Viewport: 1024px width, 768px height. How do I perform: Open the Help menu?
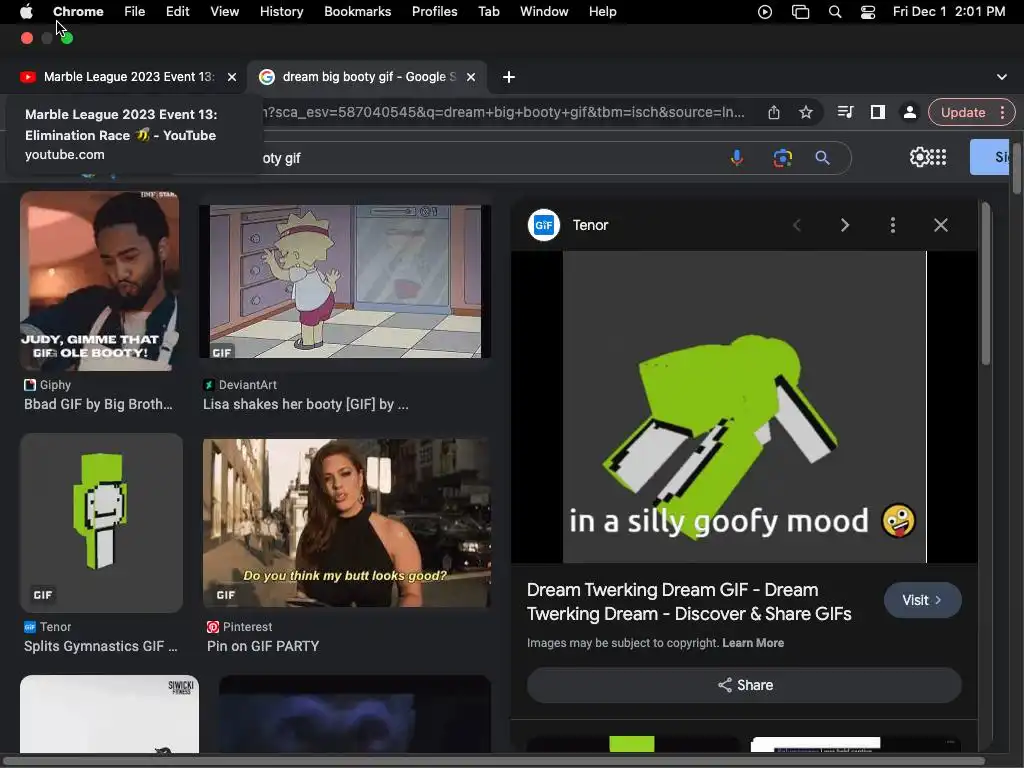coord(602,11)
